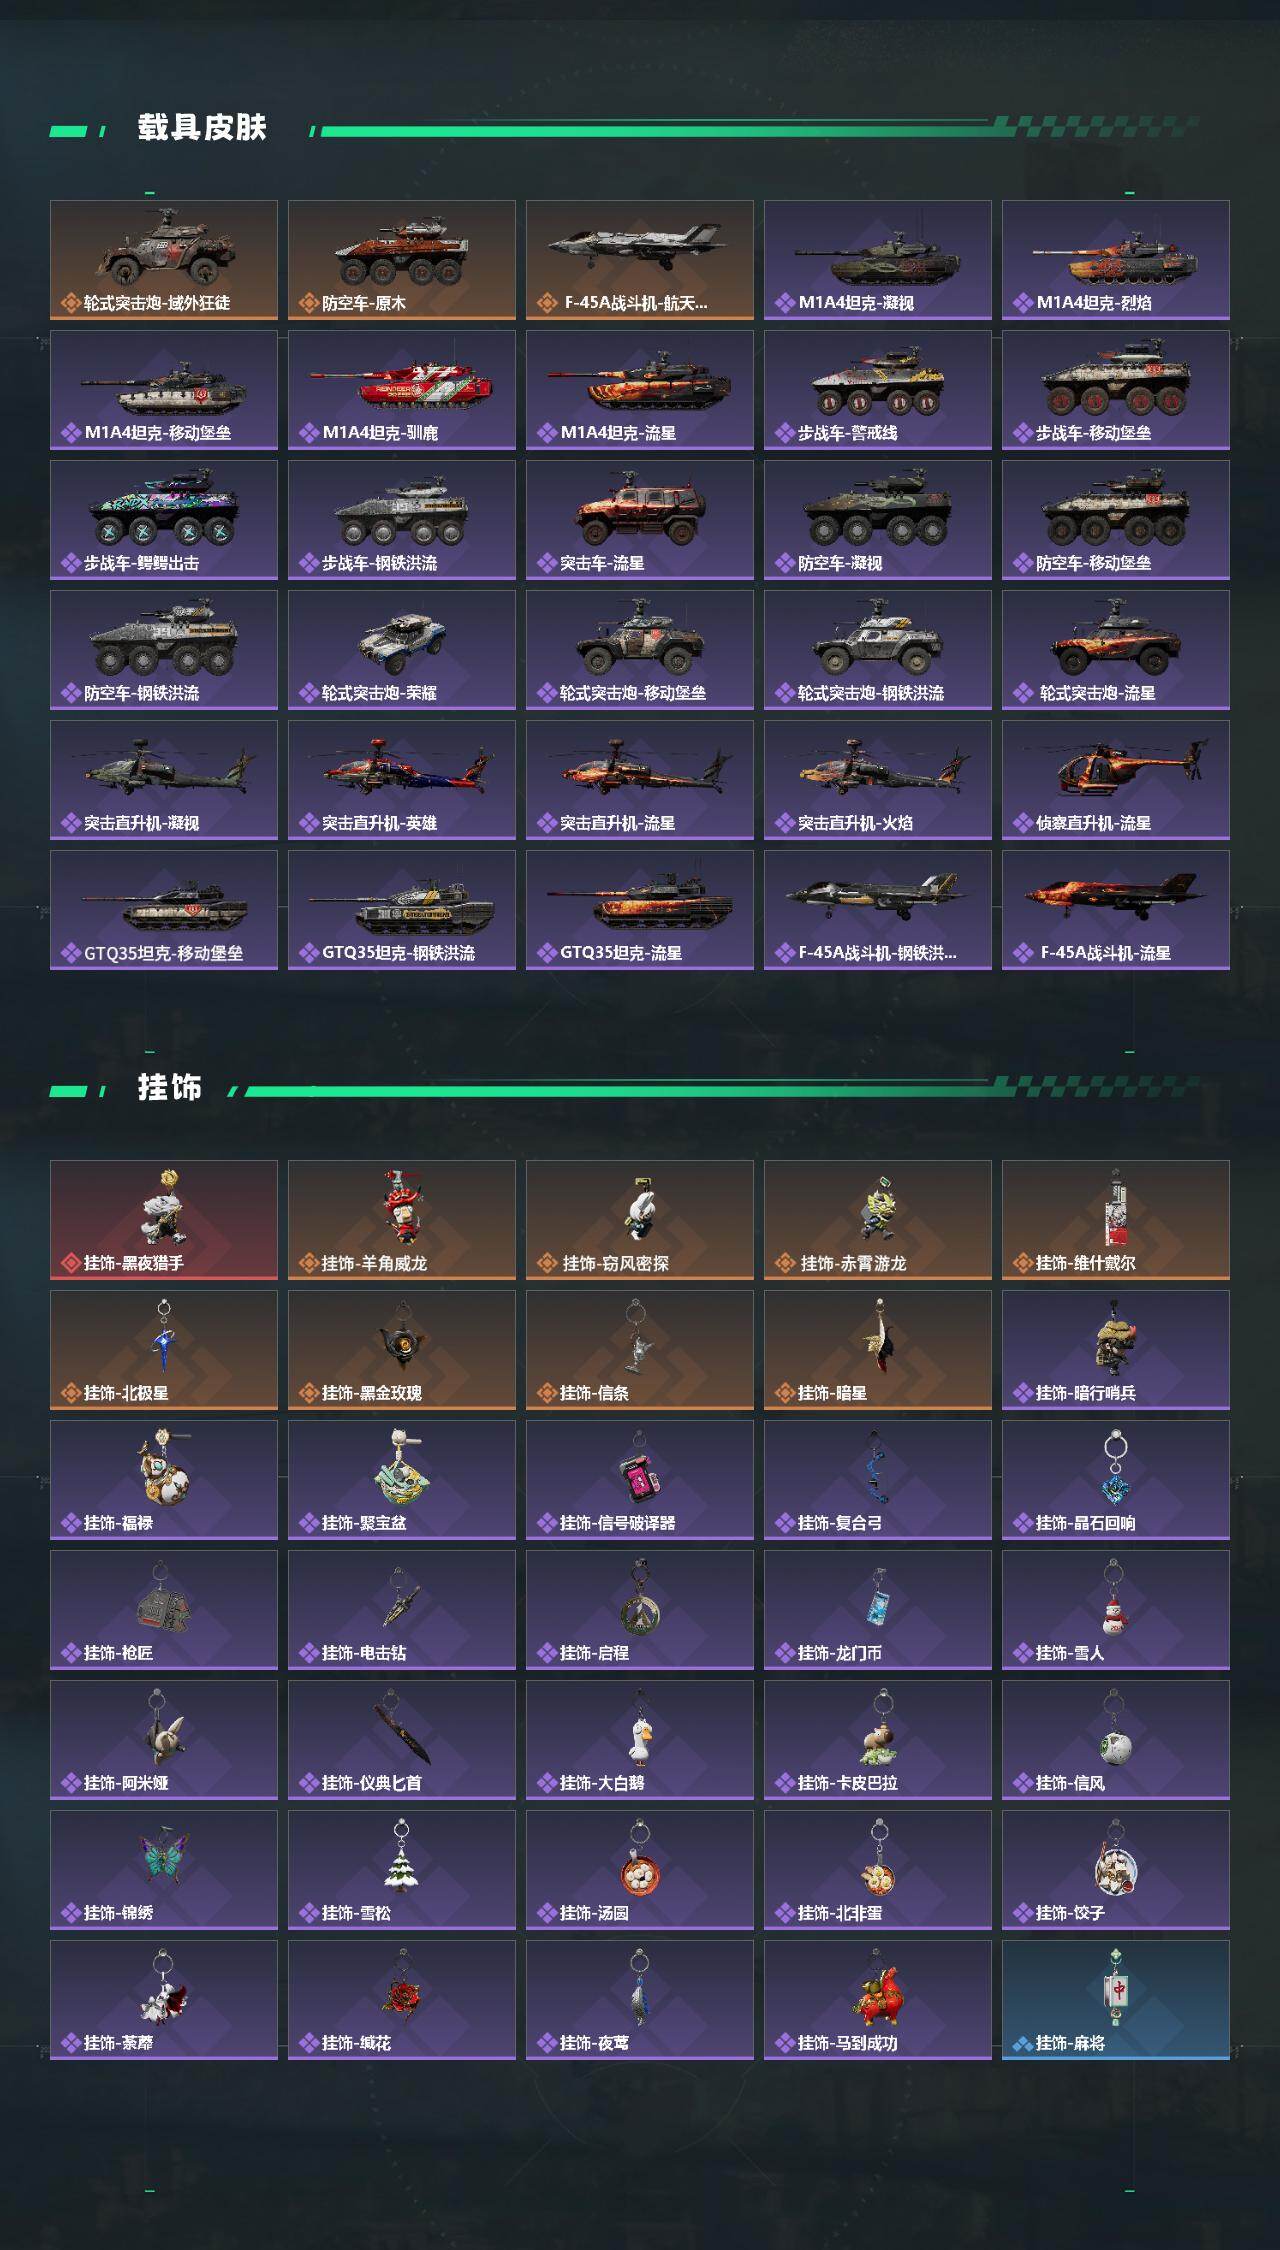Choose the 挂饰-锦绣 butterfly charm

(x=164, y=1870)
